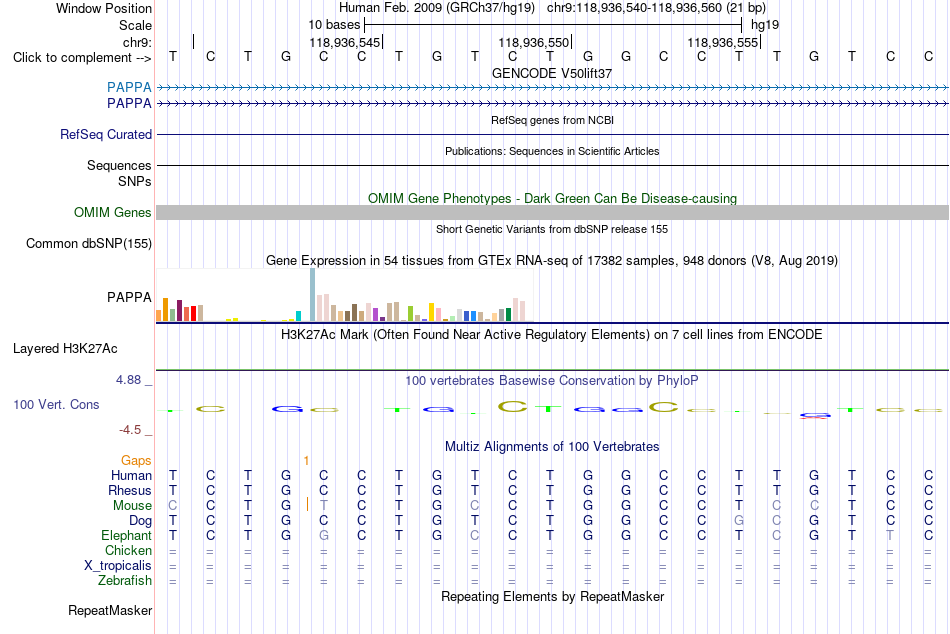
Task: Click the -4.5 PhyloP lower scale value
Action: 130,430
